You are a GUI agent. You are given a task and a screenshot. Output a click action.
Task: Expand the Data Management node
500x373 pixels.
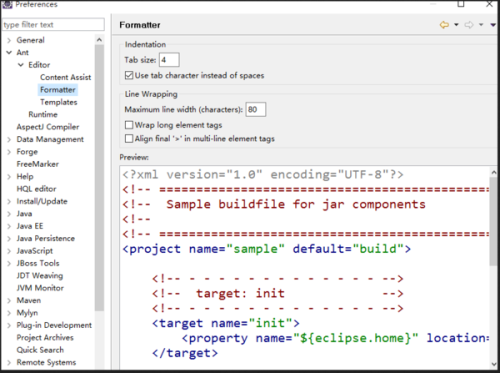click(x=9, y=139)
